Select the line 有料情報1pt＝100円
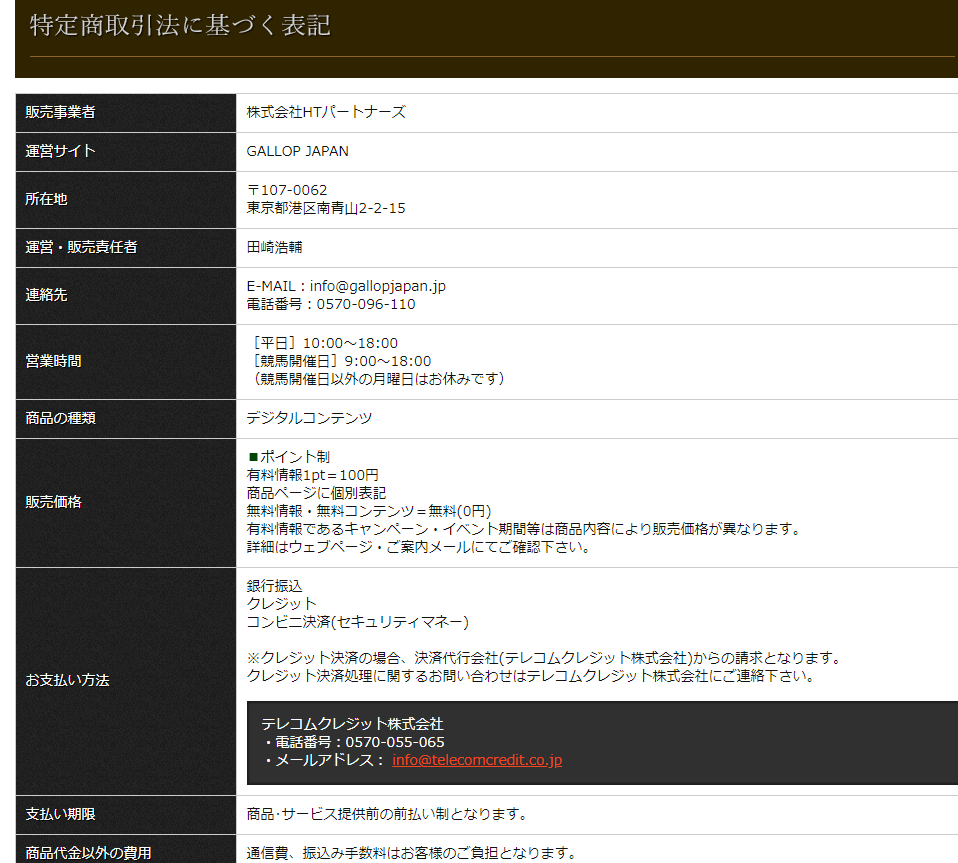This screenshot has width=958, height=863. click(312, 475)
